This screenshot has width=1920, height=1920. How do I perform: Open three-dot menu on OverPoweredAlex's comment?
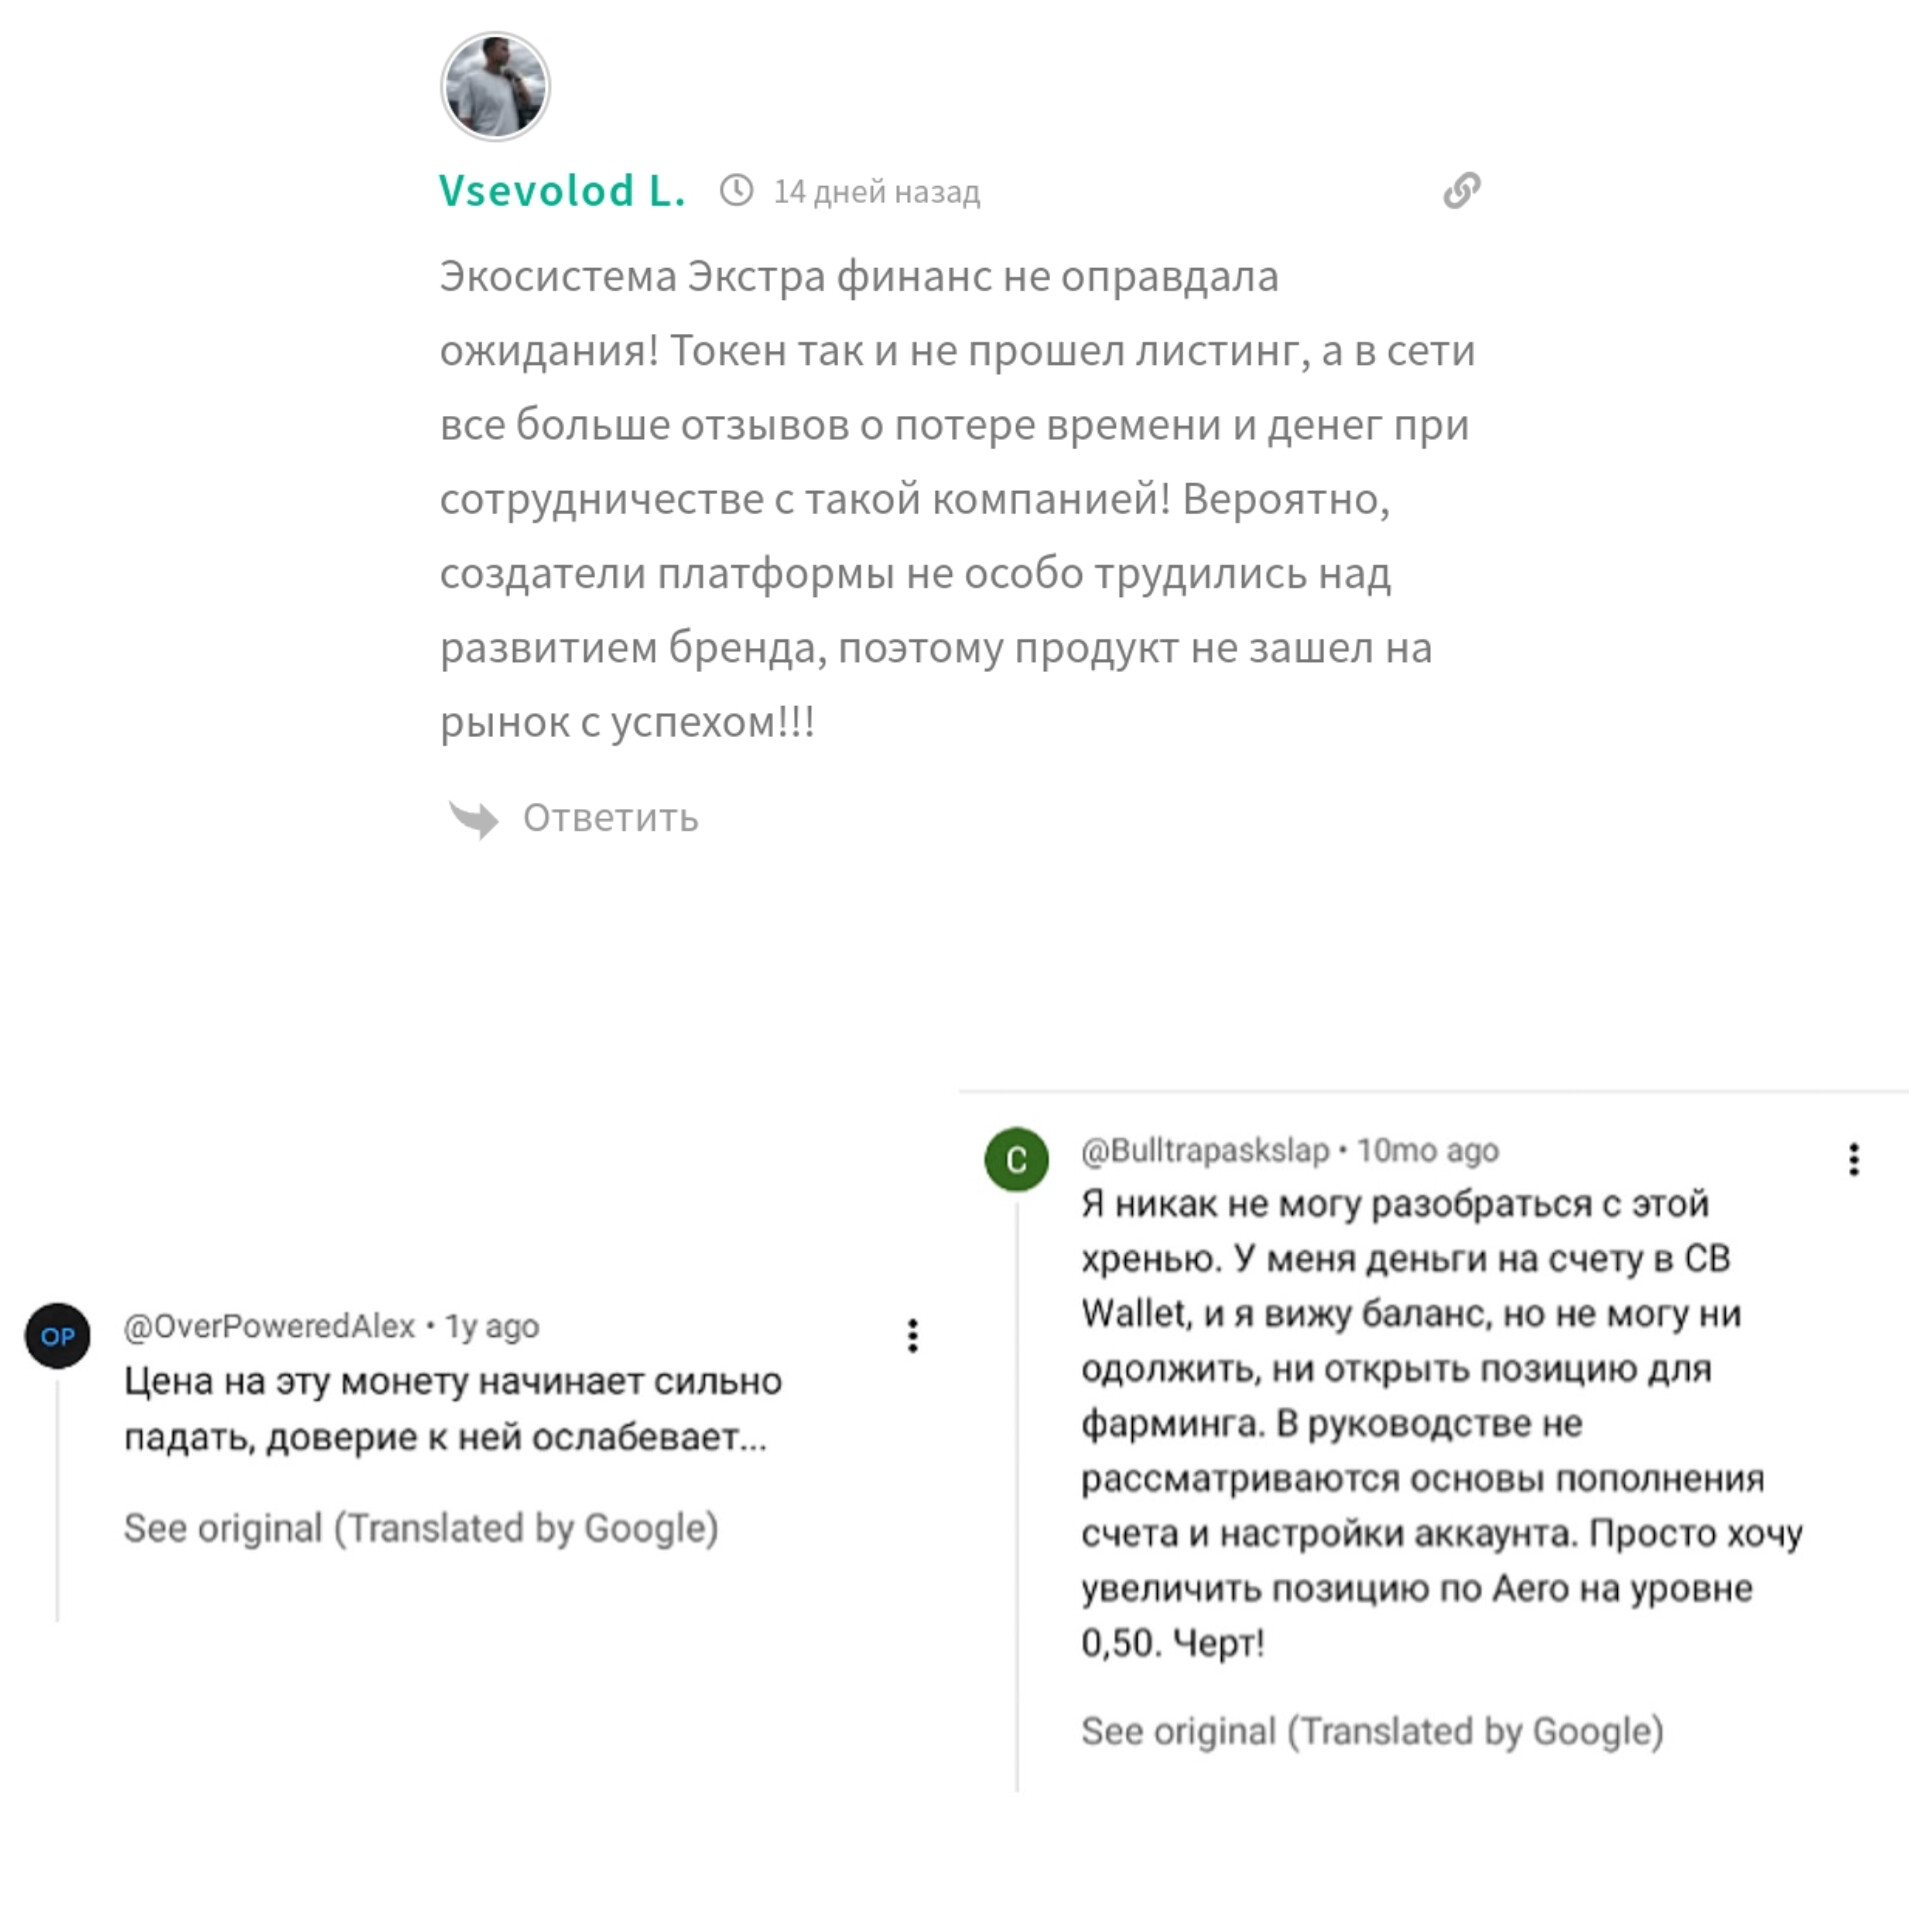point(912,1336)
